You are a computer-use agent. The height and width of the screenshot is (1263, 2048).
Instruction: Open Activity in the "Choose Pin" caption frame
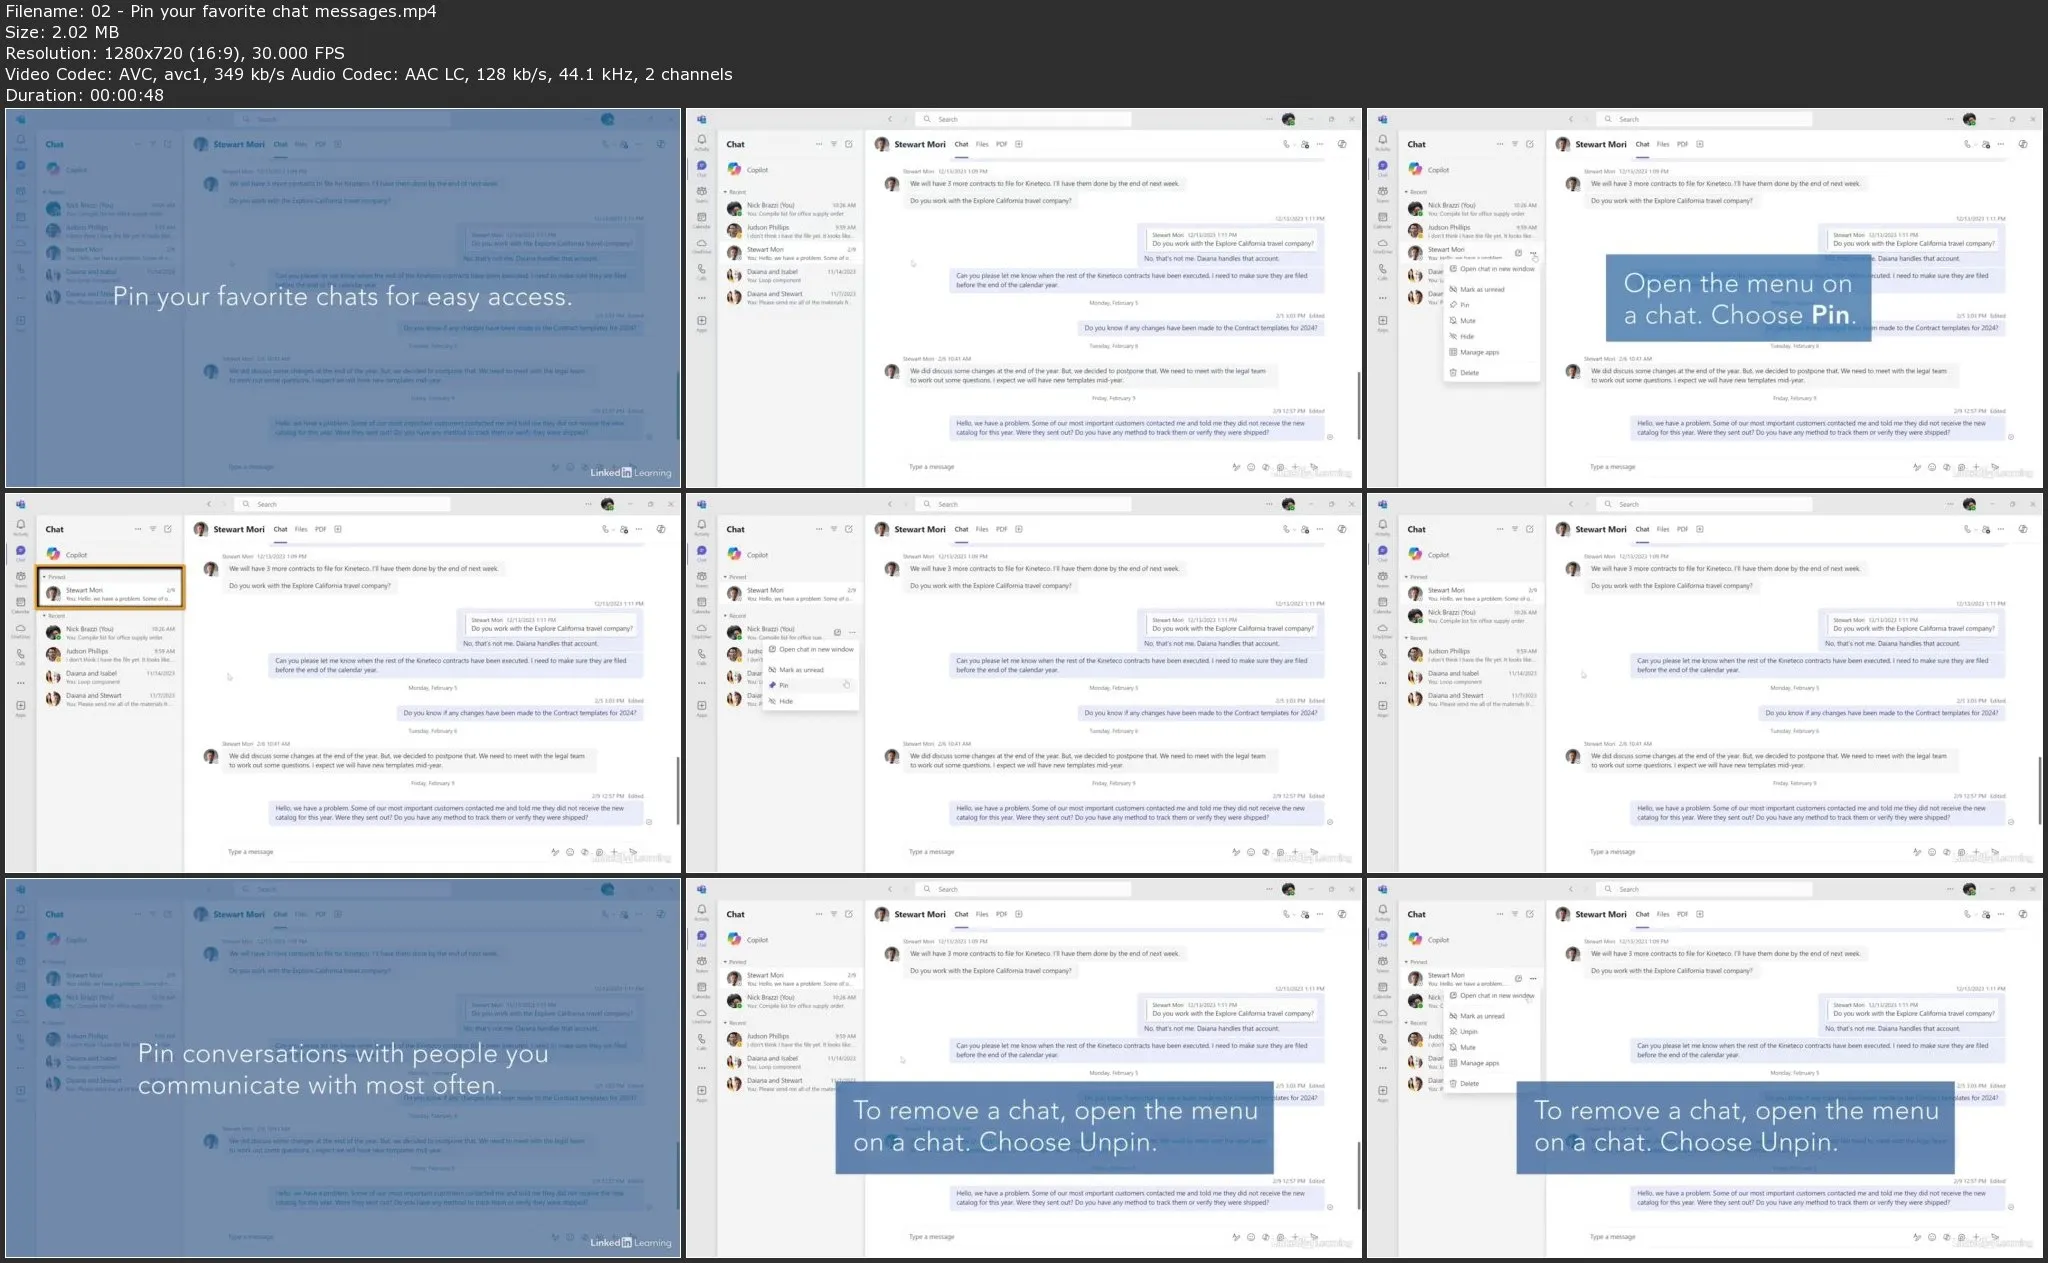[x=1382, y=142]
